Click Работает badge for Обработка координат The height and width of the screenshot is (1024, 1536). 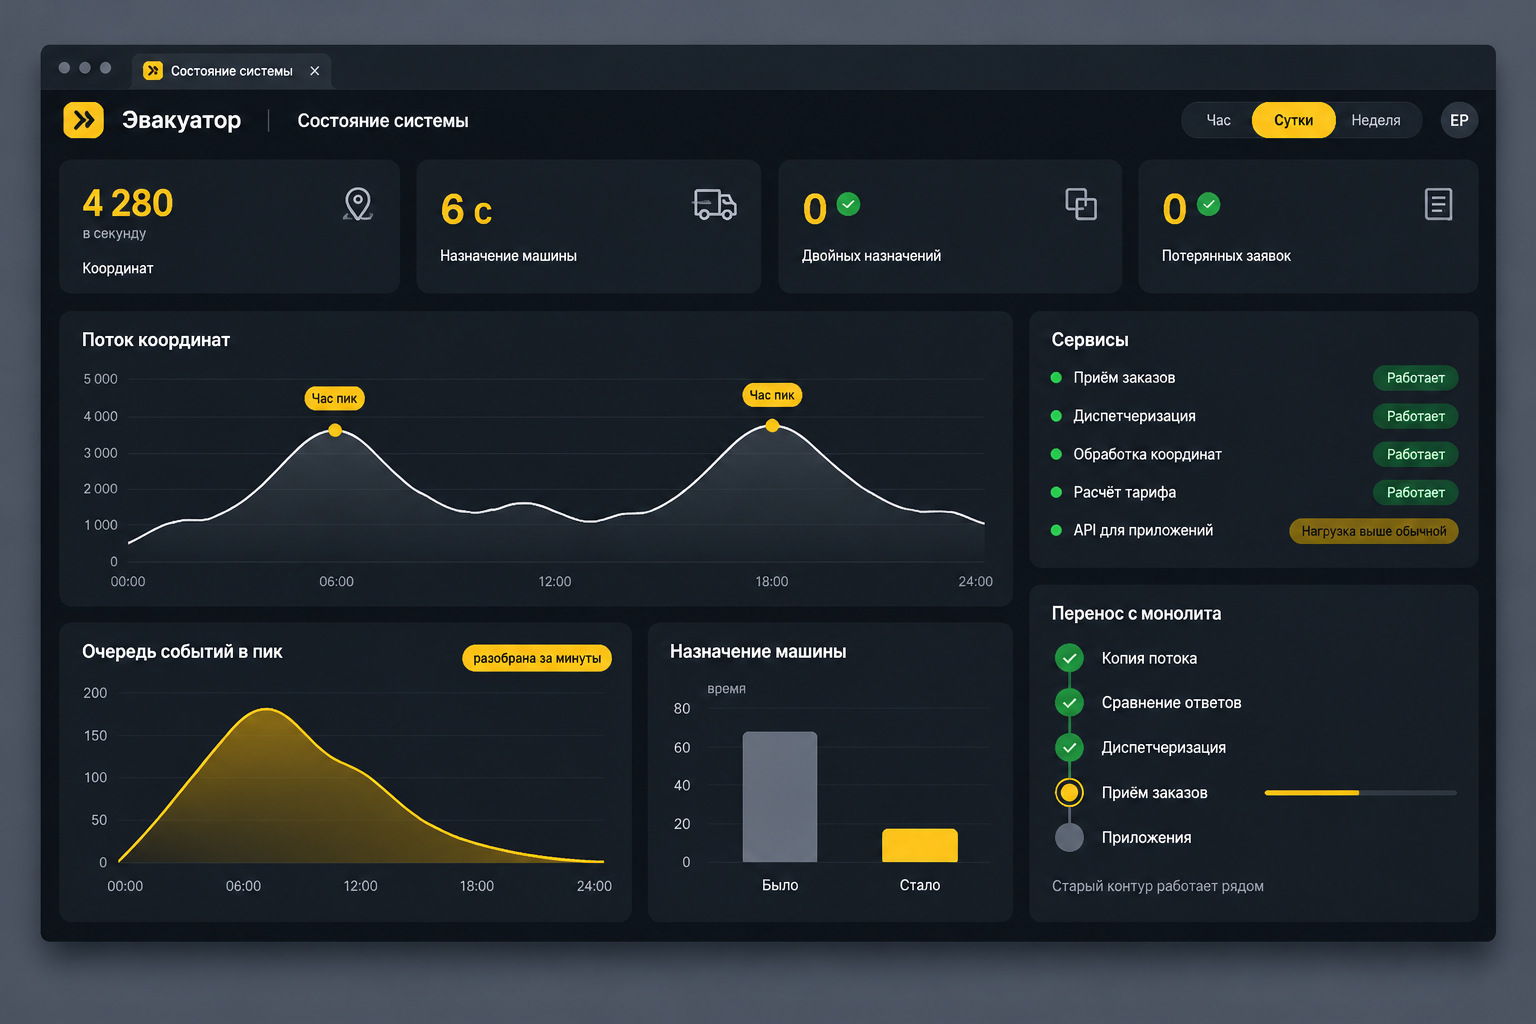[x=1415, y=454]
